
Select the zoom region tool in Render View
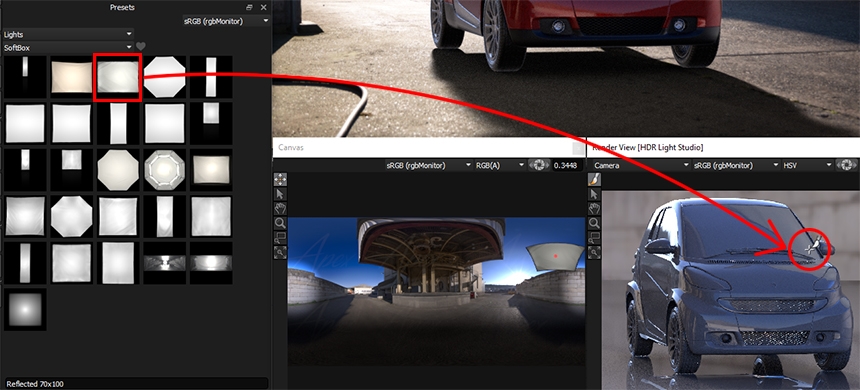[x=594, y=238]
